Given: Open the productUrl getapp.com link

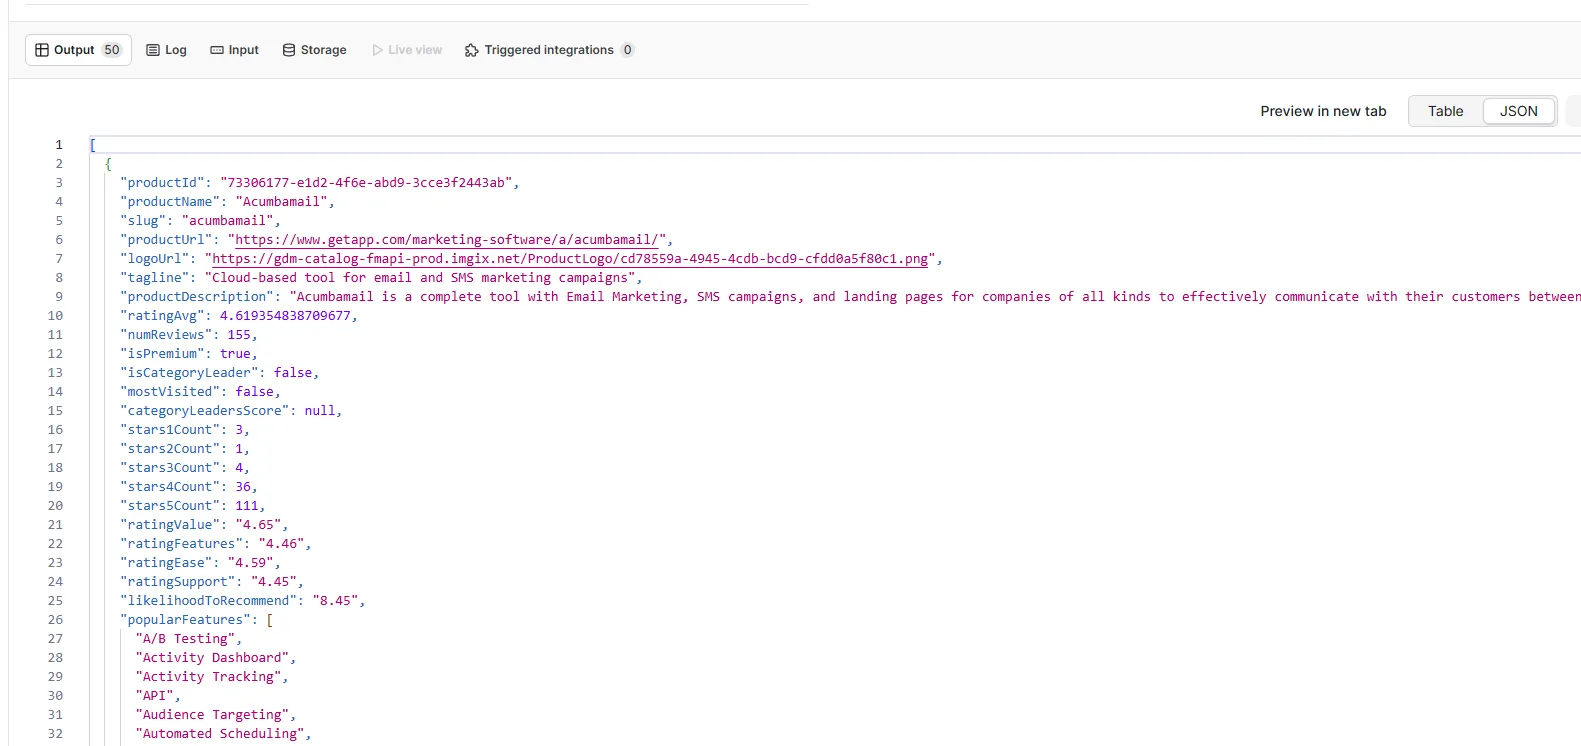Looking at the screenshot, I should tap(447, 240).
